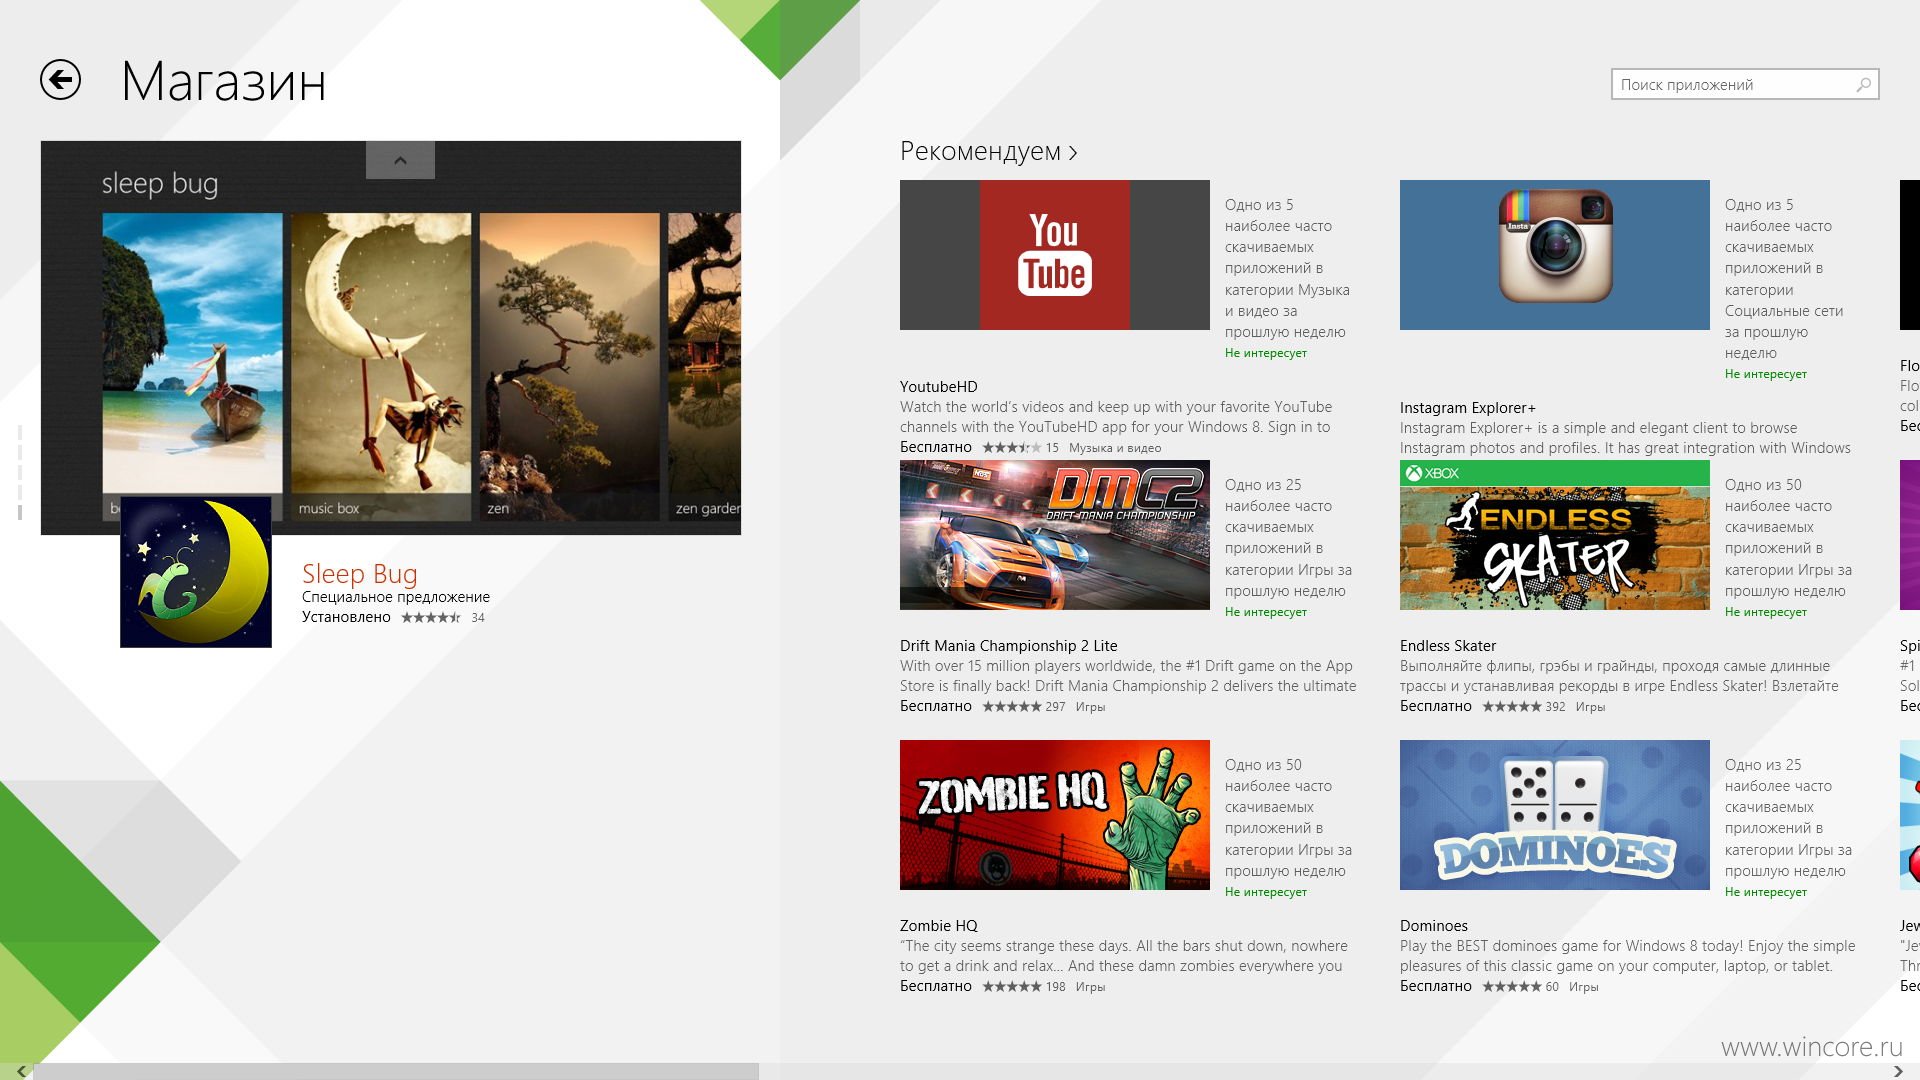Click the YoutubeHD description text

pos(1116,417)
